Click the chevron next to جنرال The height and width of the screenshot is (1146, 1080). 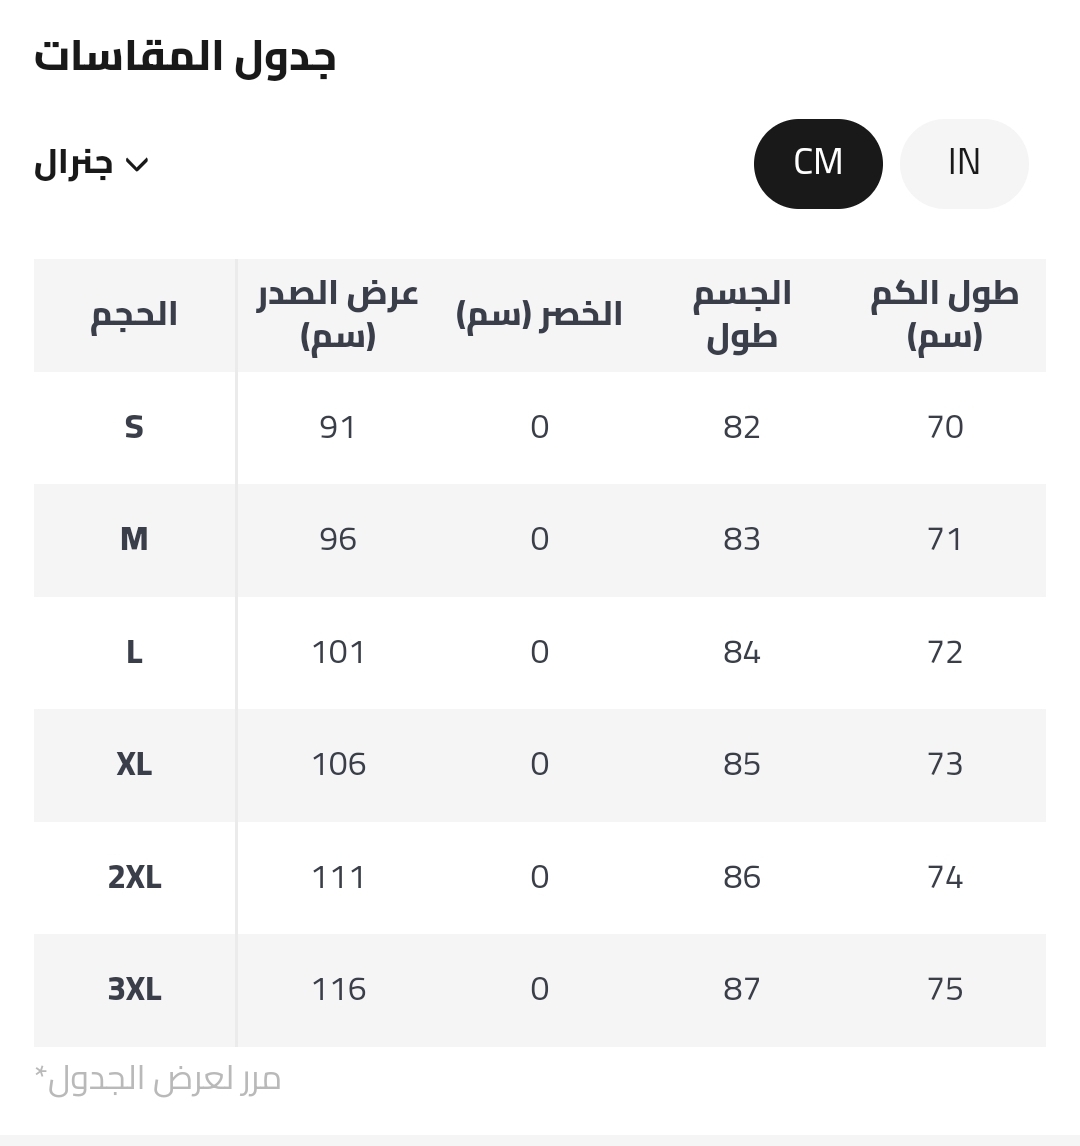click(137, 164)
